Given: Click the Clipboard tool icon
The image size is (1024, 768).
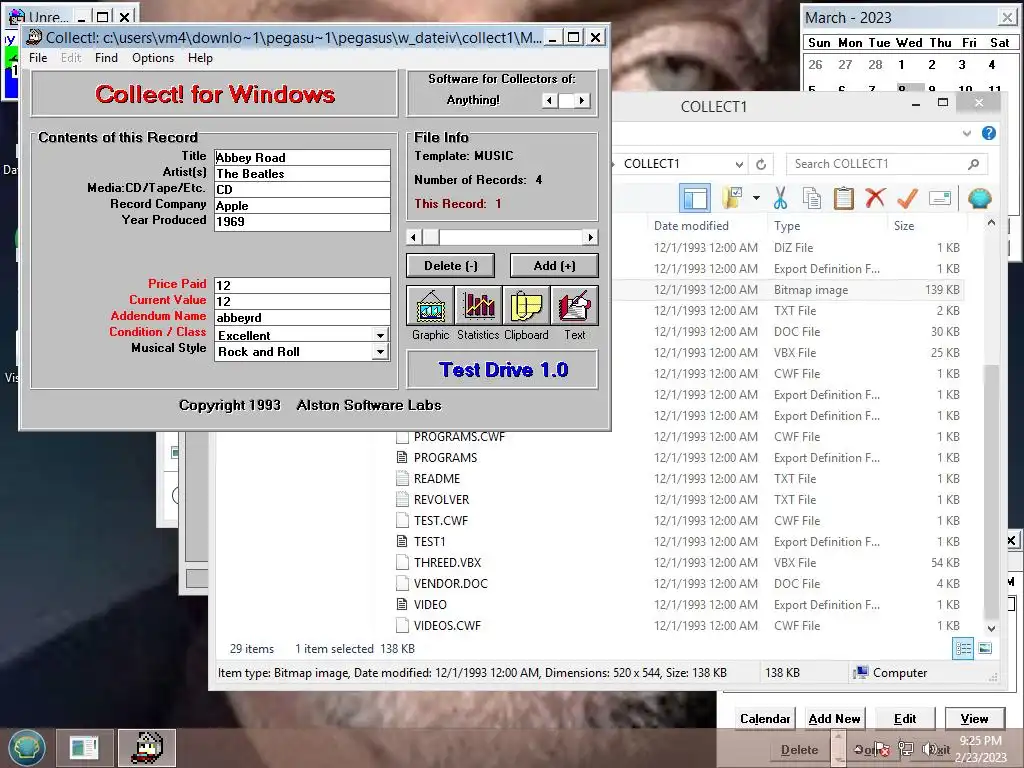Looking at the screenshot, I should pos(526,306).
